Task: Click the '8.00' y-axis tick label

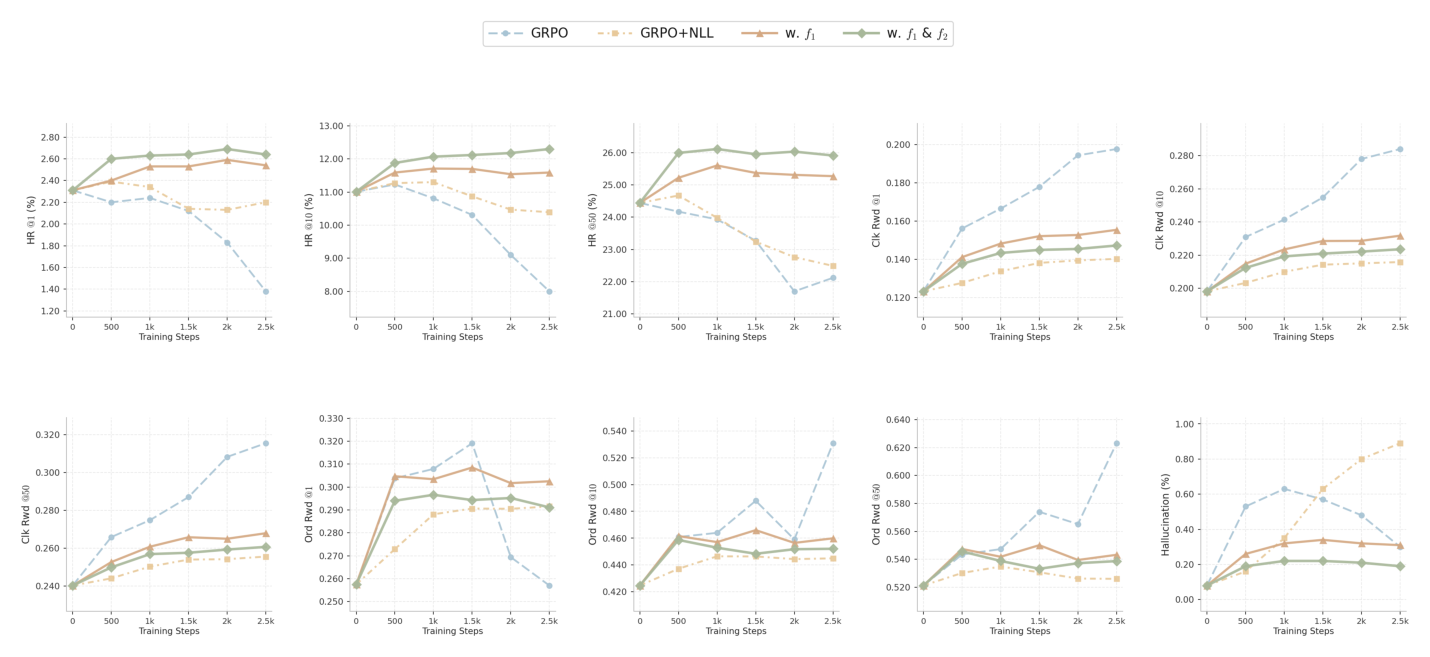Action: (x=335, y=291)
